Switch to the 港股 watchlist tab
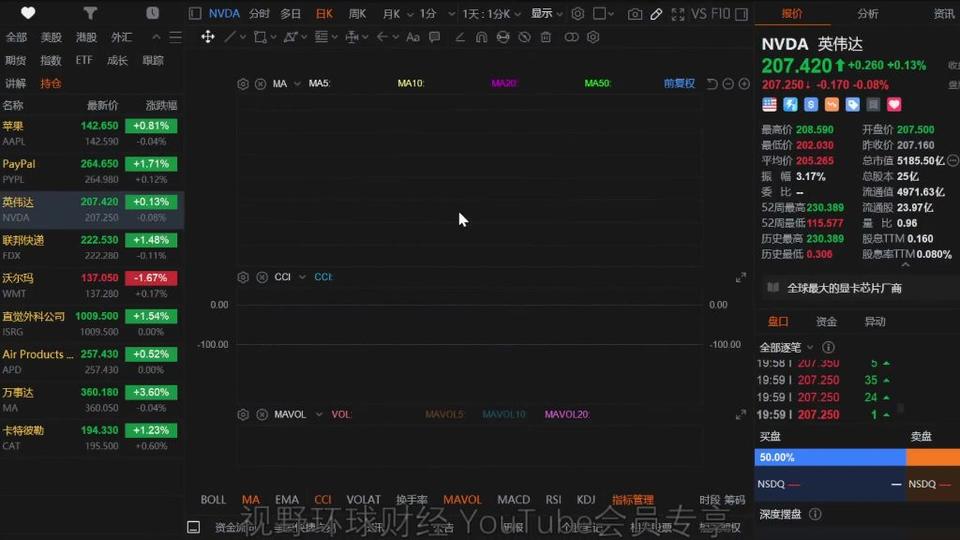 click(x=86, y=37)
